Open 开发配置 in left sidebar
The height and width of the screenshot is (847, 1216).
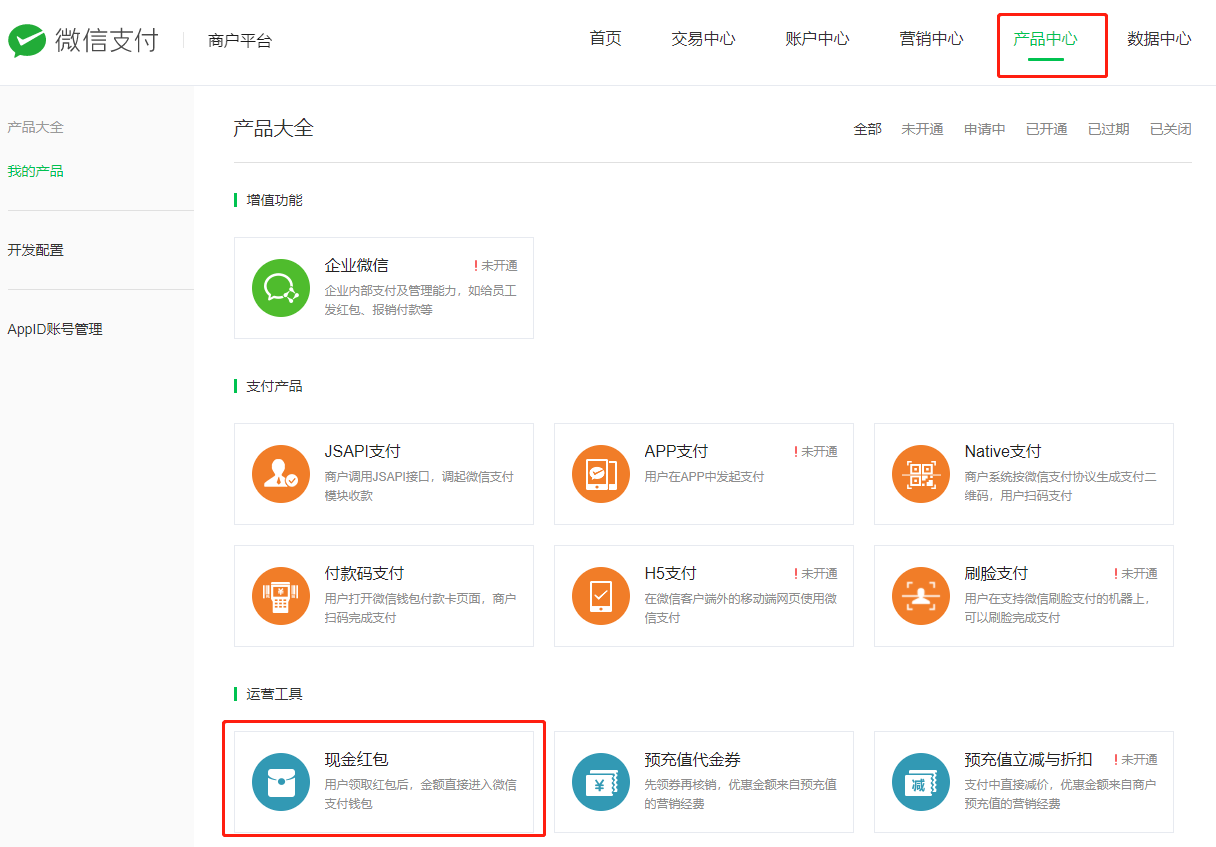[x=35, y=250]
